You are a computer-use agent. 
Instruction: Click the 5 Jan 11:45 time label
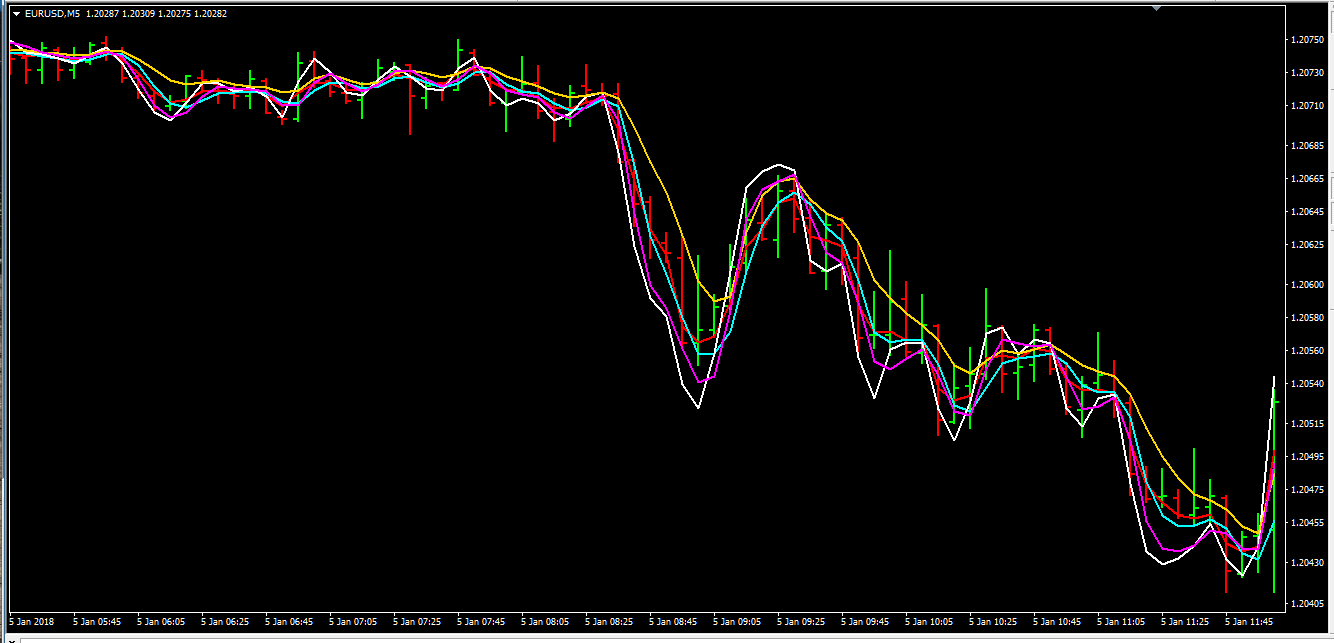(x=1250, y=622)
